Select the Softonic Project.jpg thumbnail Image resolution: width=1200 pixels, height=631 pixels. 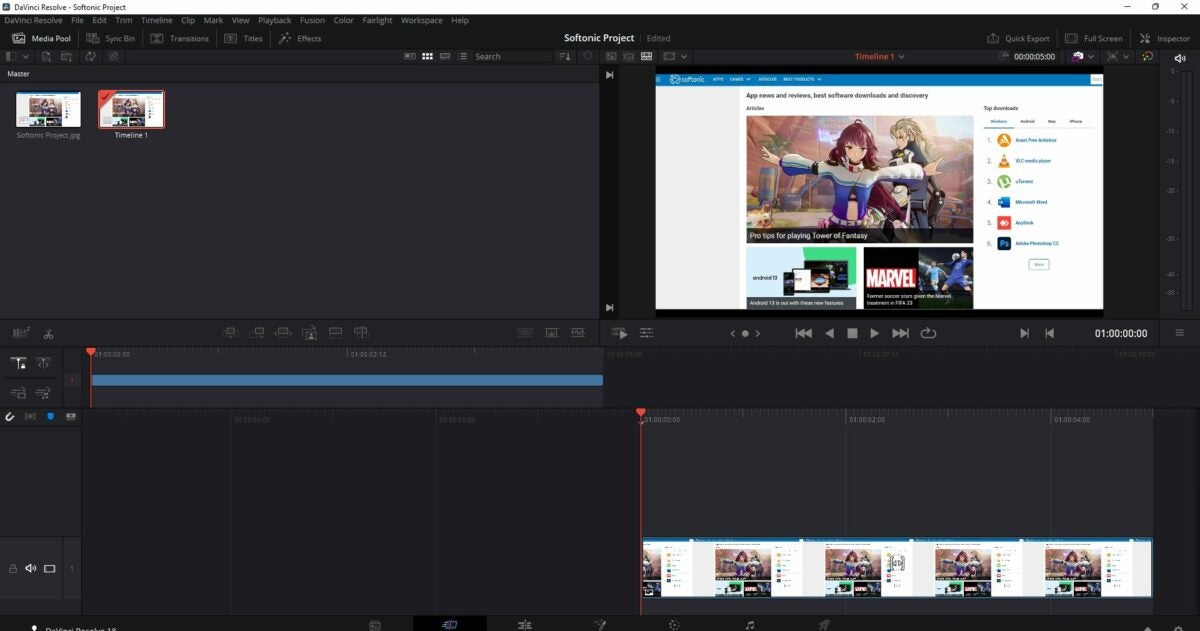pos(48,110)
